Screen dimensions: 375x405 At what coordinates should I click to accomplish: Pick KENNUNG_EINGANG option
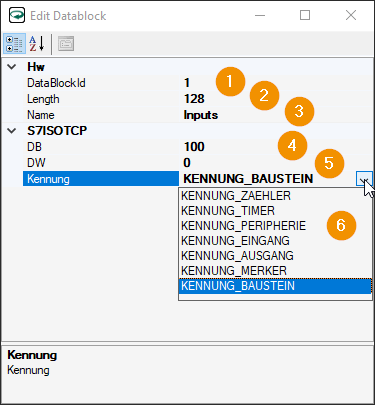[x=275, y=241]
